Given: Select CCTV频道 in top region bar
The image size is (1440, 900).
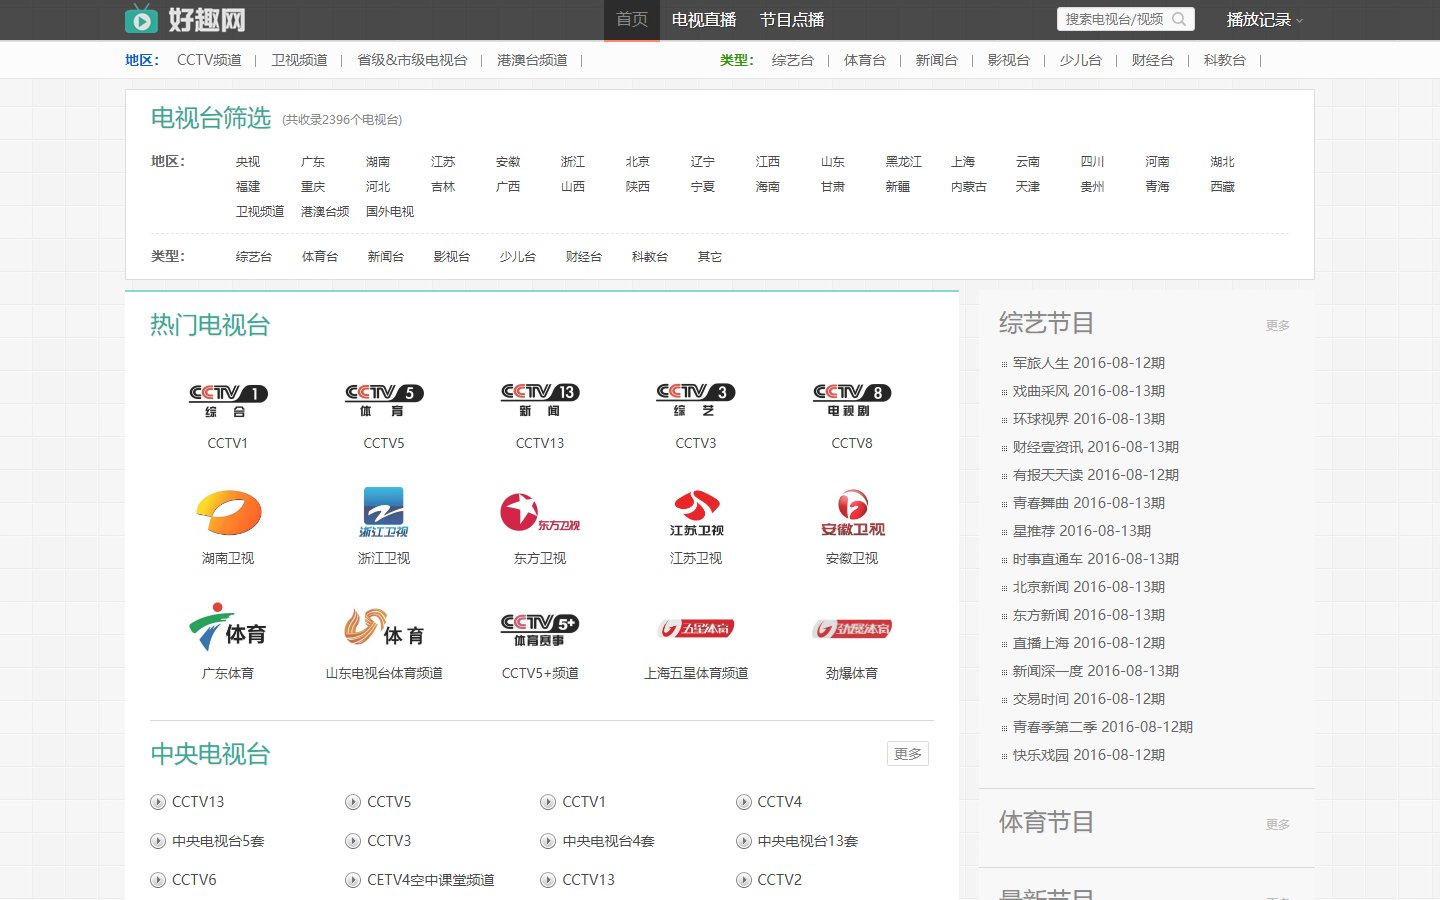Looking at the screenshot, I should pos(209,60).
